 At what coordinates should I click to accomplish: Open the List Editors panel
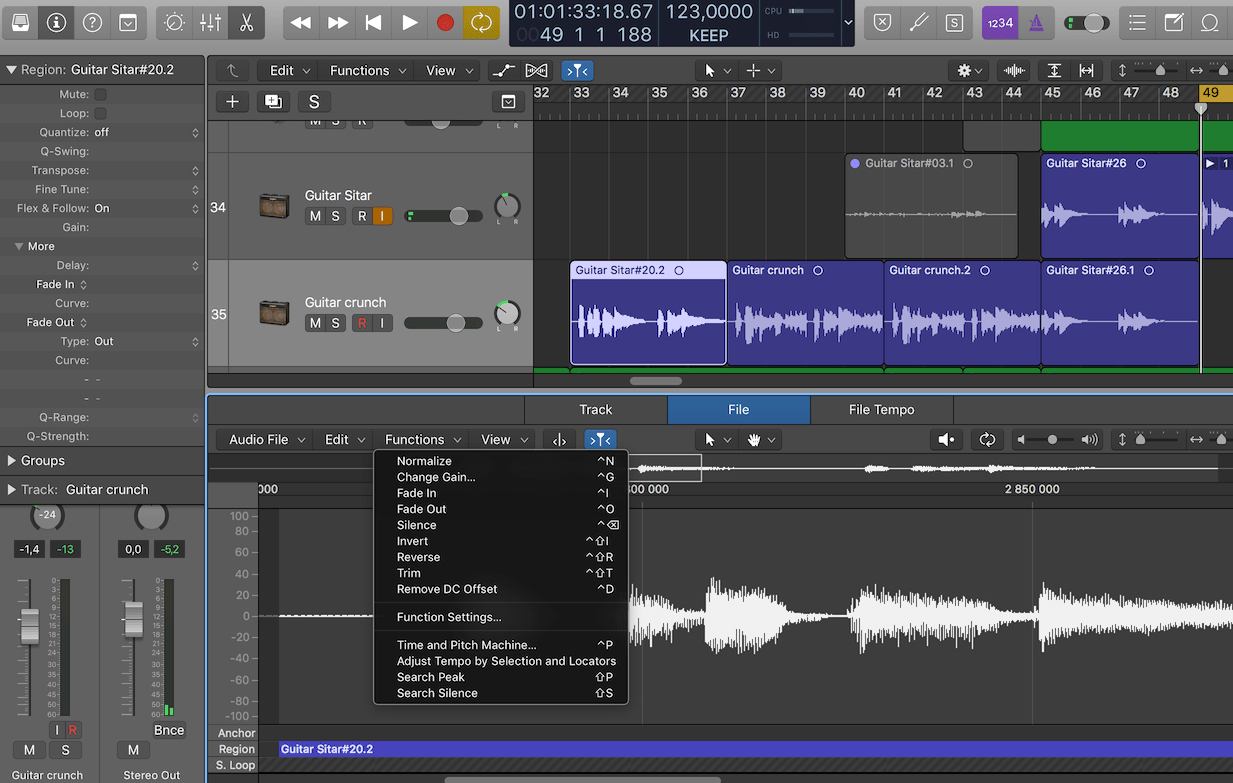point(1137,21)
